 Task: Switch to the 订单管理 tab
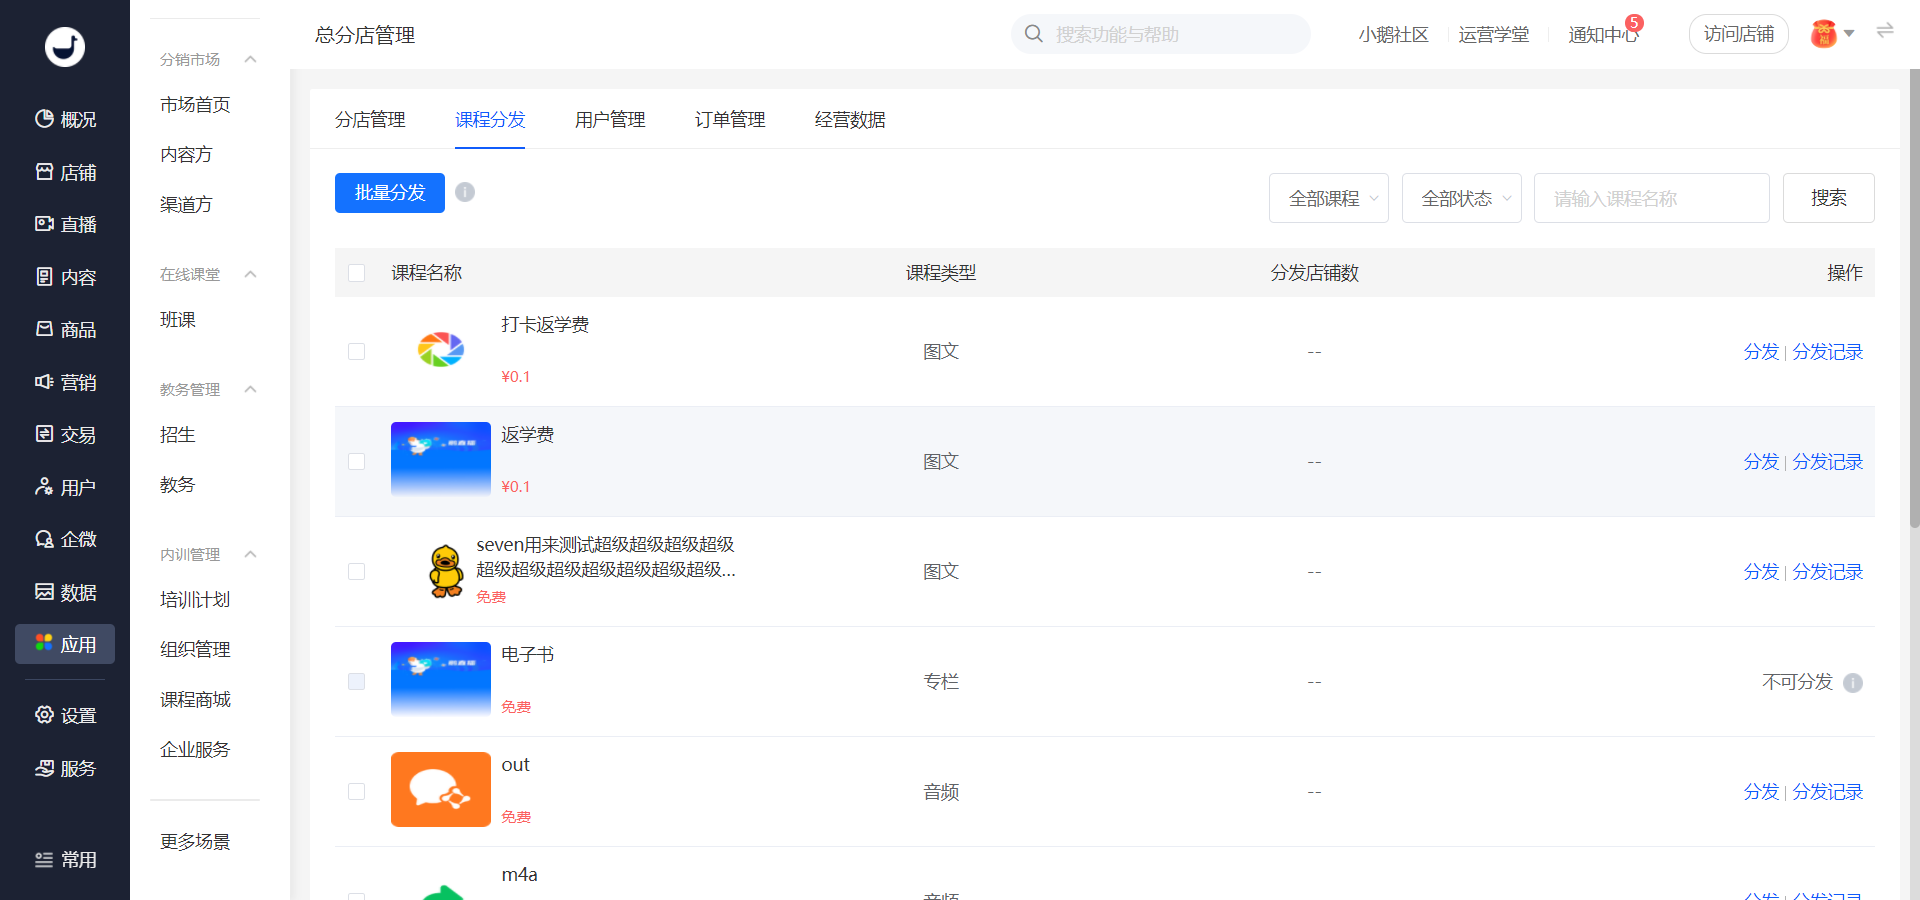[x=730, y=120]
